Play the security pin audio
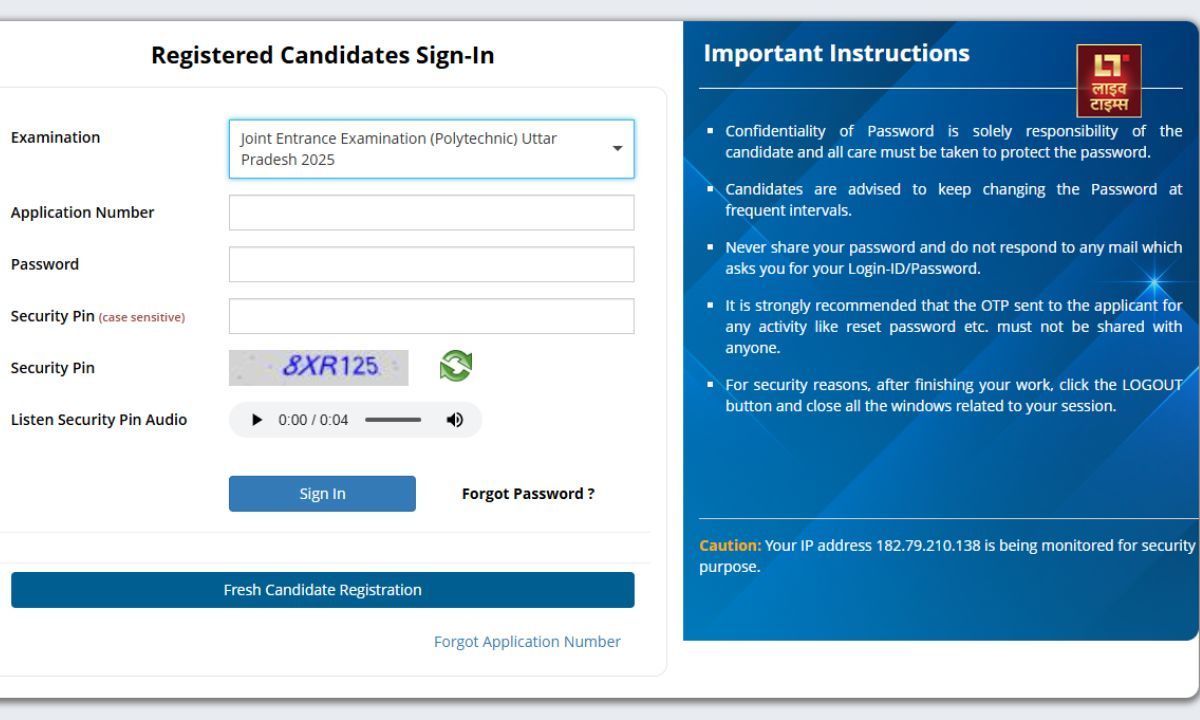The image size is (1200, 720). pos(257,420)
